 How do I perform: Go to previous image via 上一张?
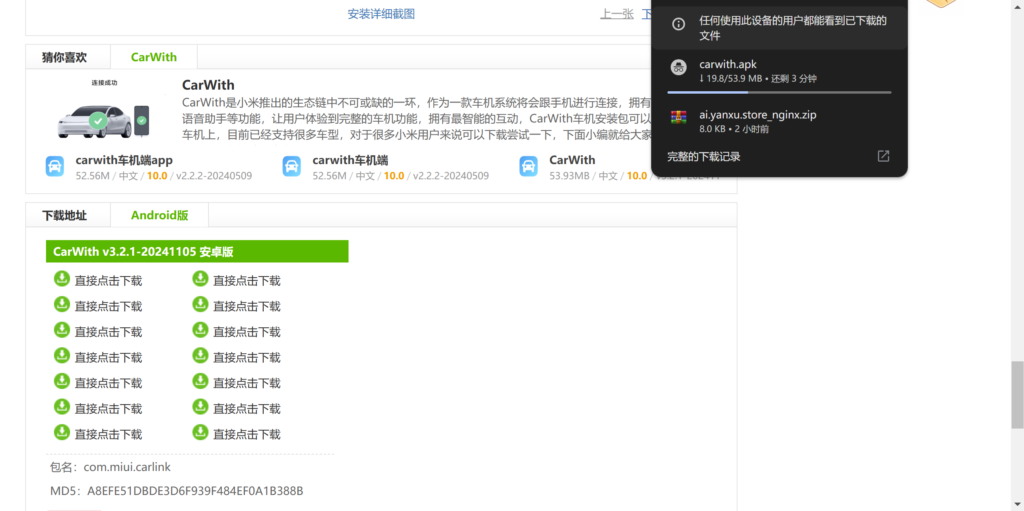616,14
